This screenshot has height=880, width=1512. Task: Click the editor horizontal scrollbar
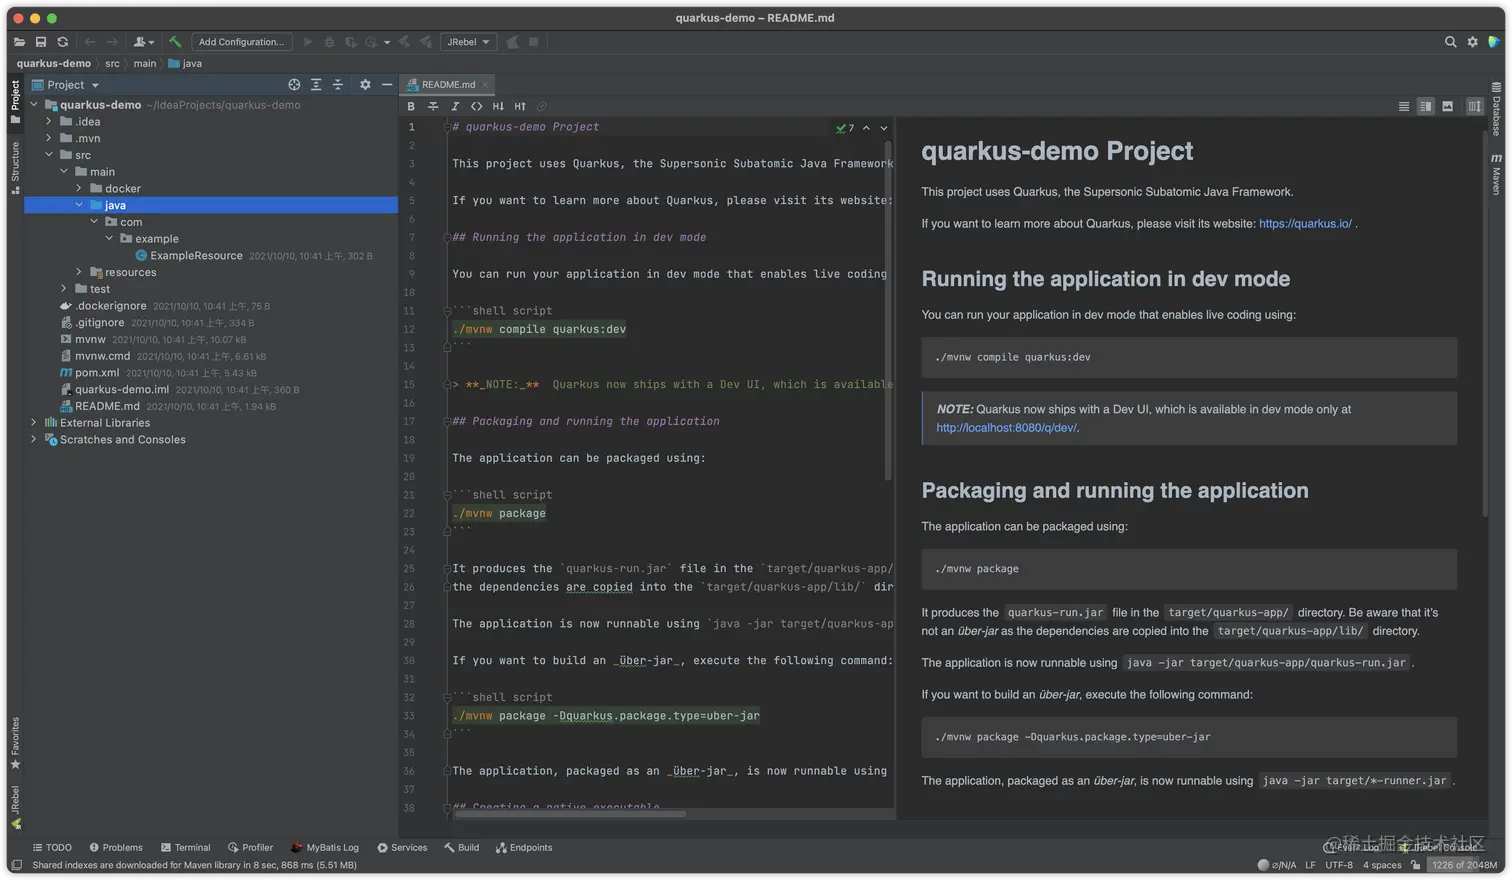coord(570,814)
